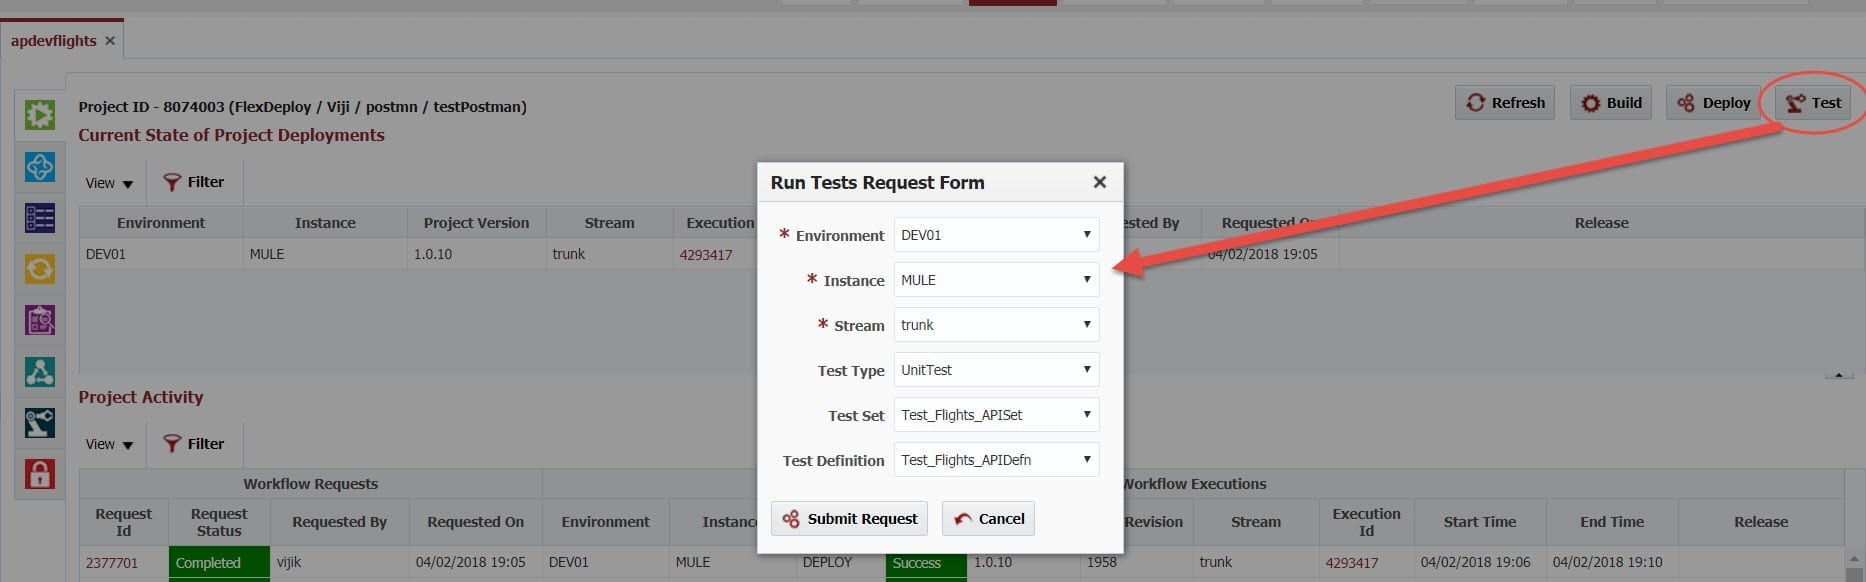Click the End Time column header
1866x582 pixels.
[1612, 522]
